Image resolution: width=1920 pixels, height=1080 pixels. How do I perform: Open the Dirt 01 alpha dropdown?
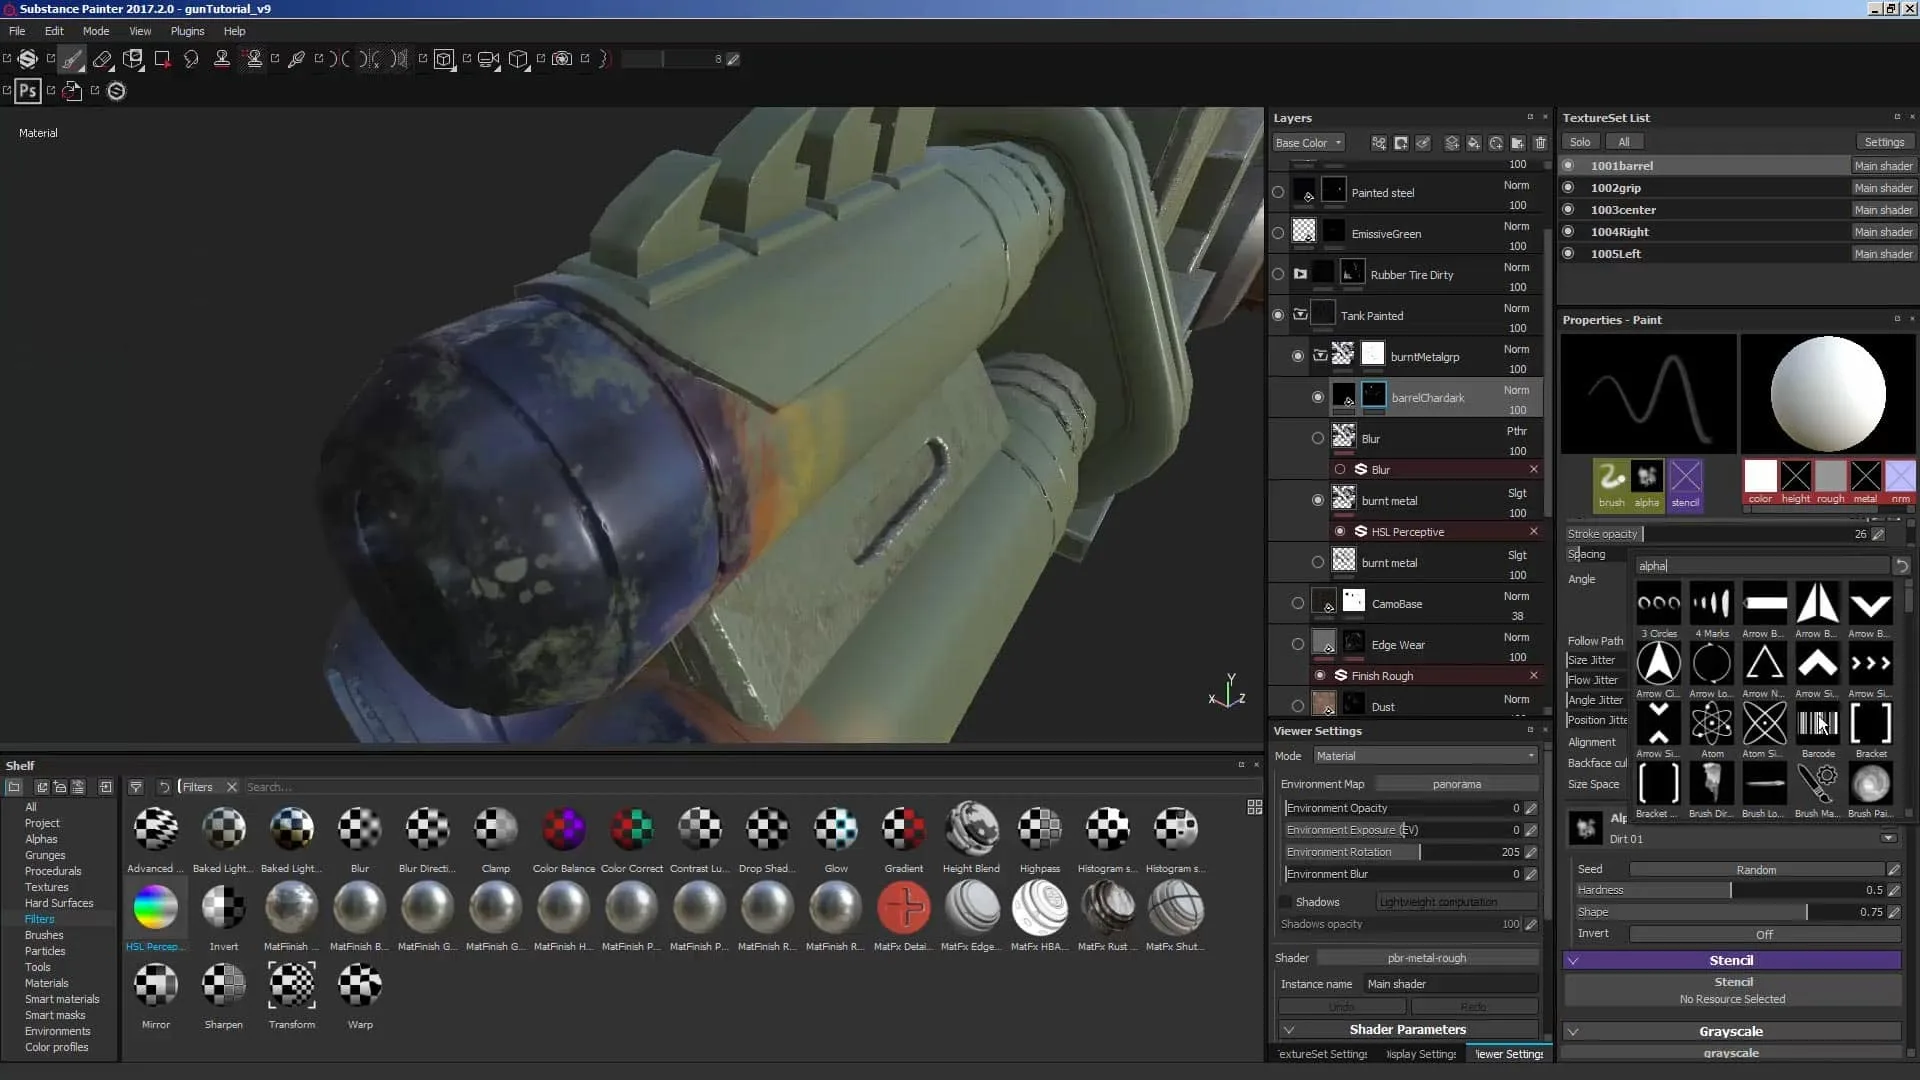(1888, 839)
